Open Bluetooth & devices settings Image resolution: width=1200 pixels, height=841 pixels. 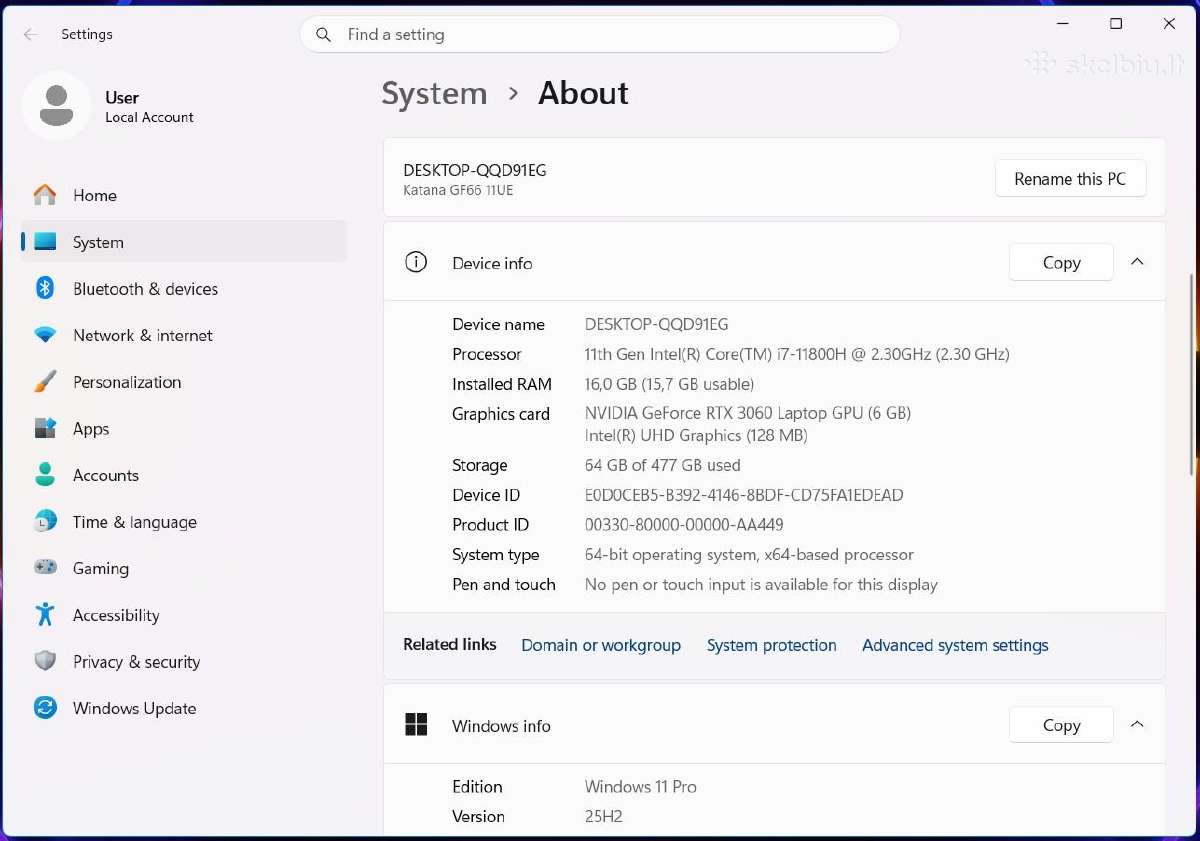pos(184,288)
